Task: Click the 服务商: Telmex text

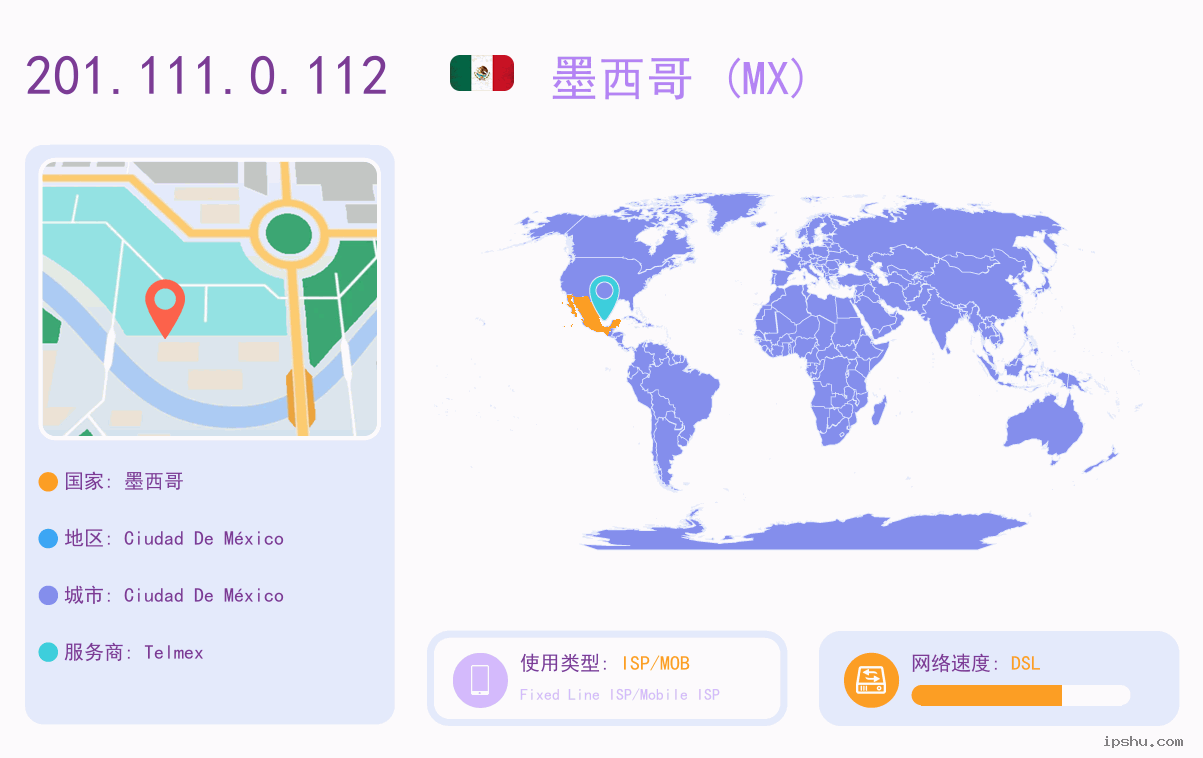Action: pos(134,653)
